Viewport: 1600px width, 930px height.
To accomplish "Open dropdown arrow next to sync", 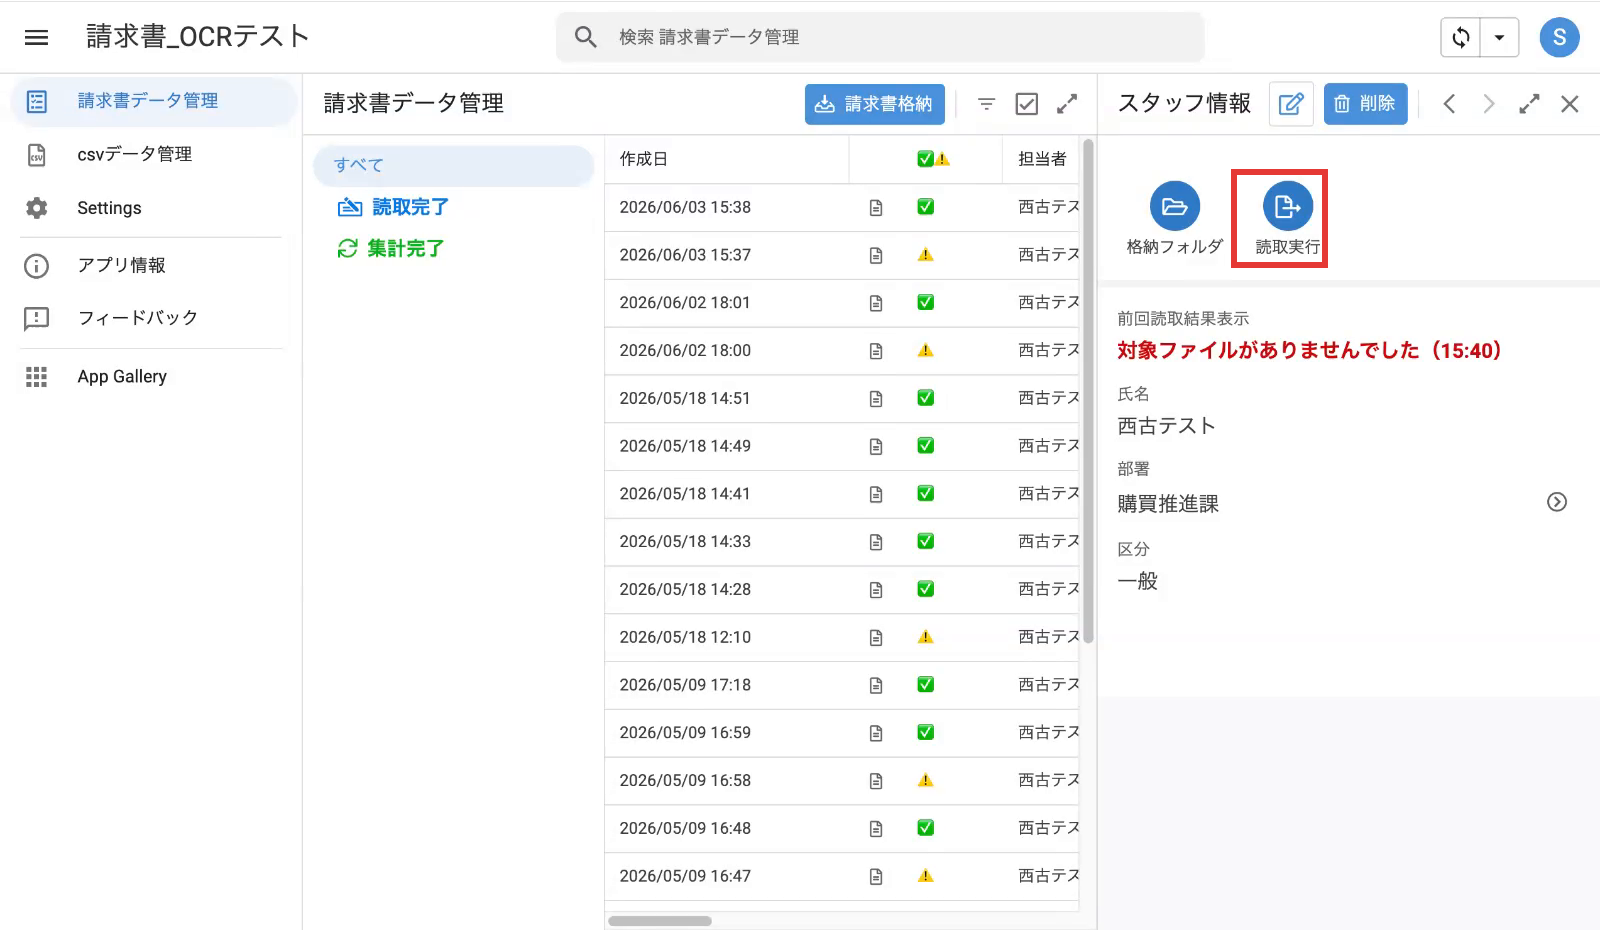I will click(1500, 38).
